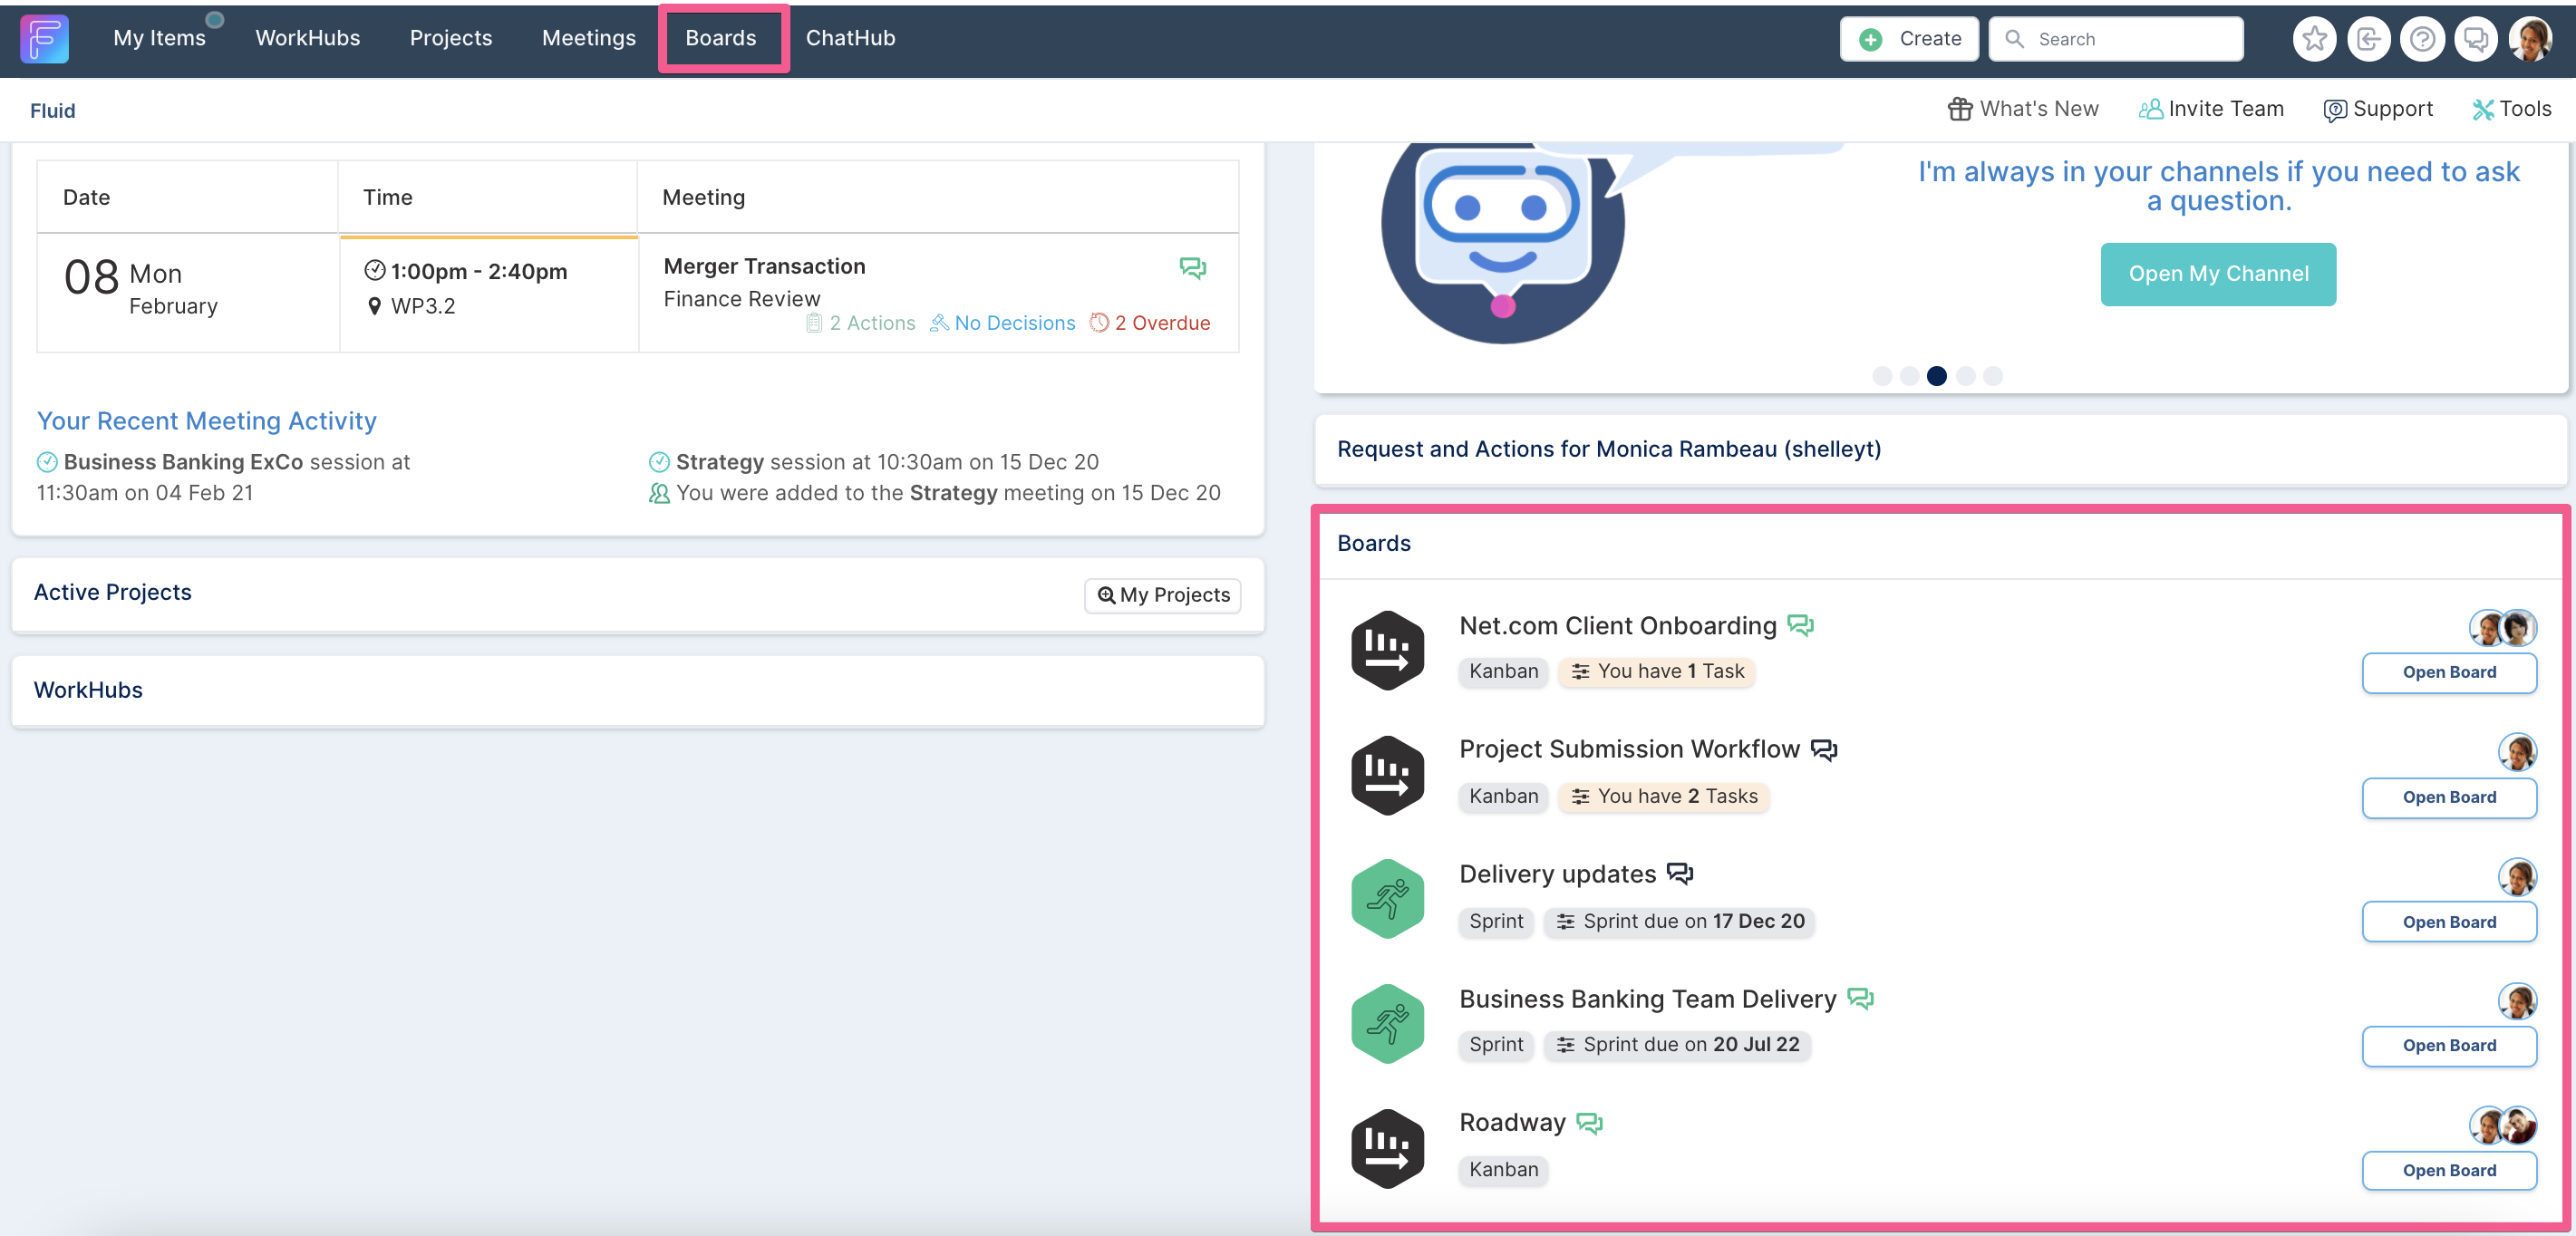Screen dimensions: 2576x1236
Task: Click the Business Banking ExCo session activity
Action: click(x=224, y=477)
